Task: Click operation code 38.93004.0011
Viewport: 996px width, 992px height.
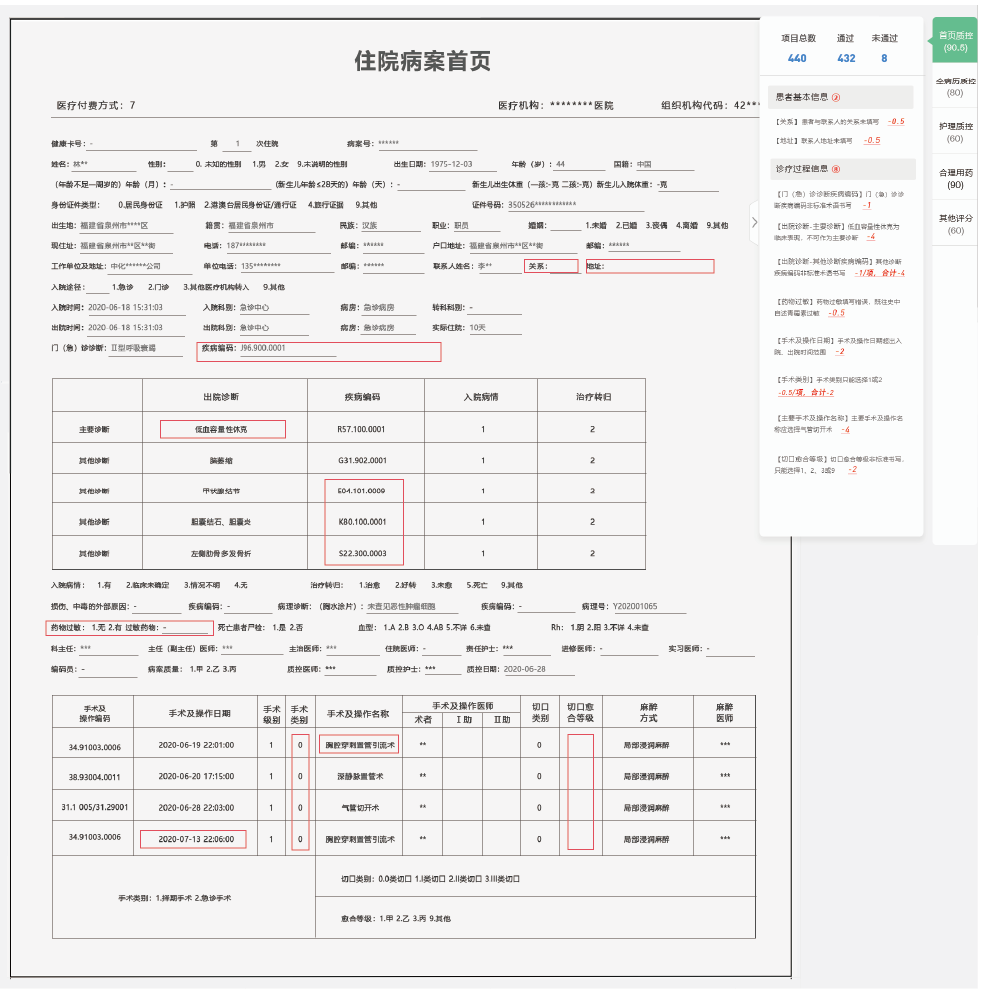Action: pyautogui.click(x=94, y=777)
